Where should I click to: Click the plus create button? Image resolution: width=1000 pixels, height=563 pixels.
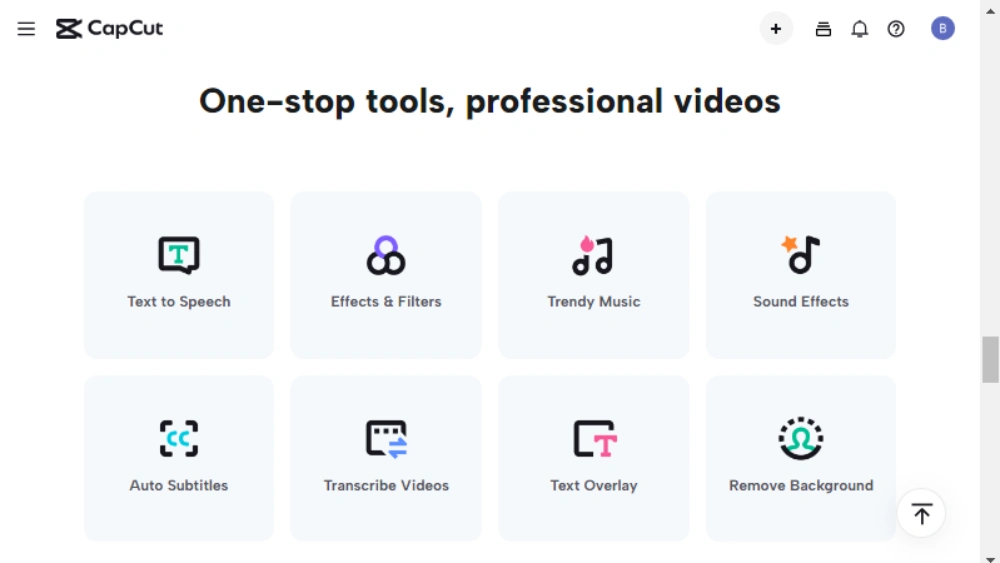coord(776,29)
